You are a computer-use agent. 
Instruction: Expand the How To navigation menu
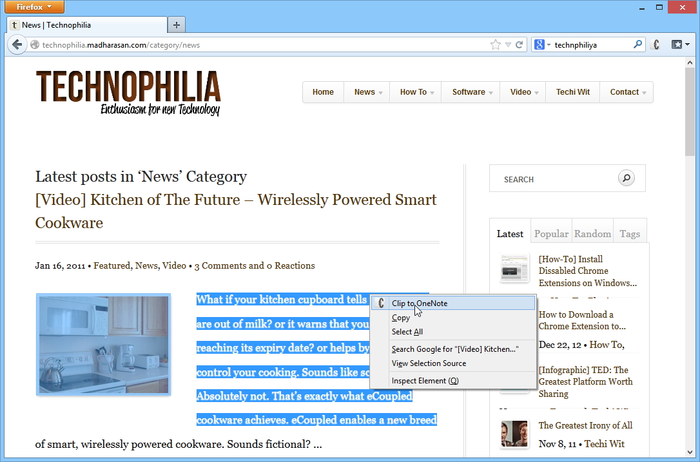tap(417, 92)
